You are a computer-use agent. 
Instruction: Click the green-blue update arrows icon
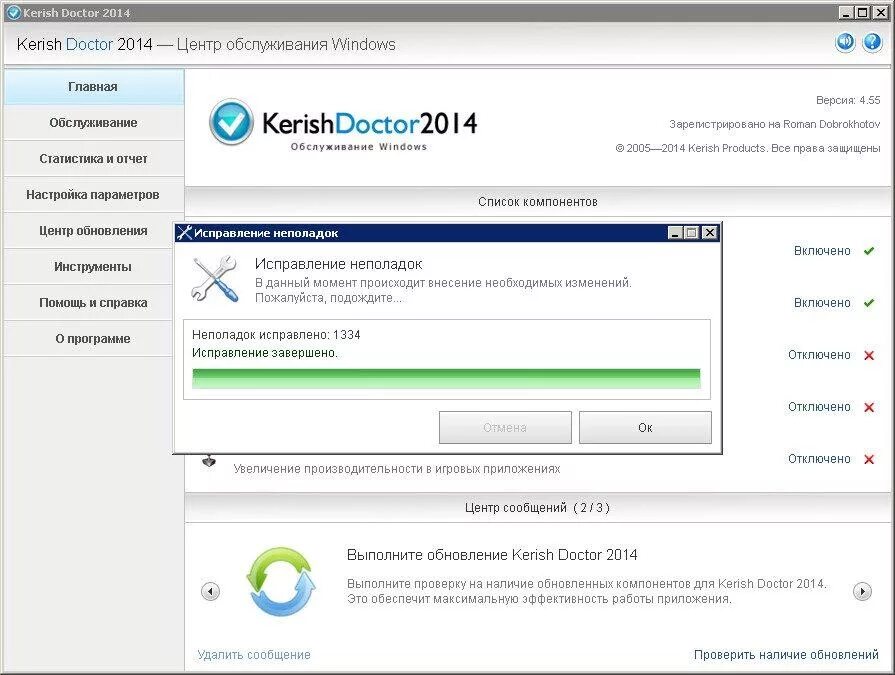click(x=281, y=581)
